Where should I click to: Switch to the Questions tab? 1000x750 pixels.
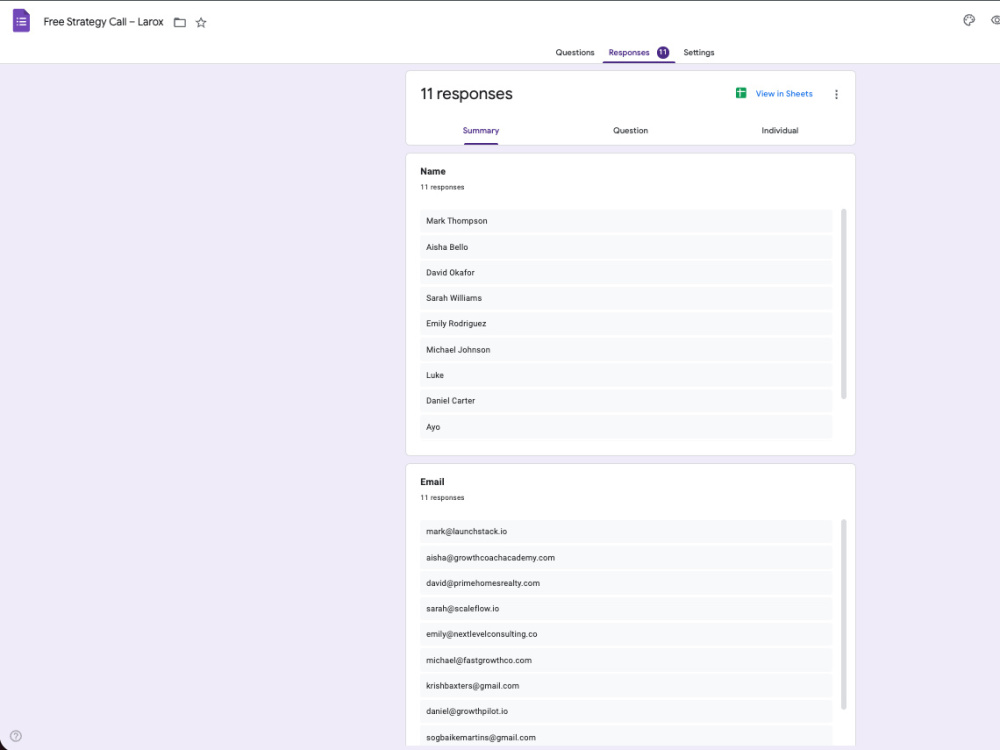click(575, 52)
